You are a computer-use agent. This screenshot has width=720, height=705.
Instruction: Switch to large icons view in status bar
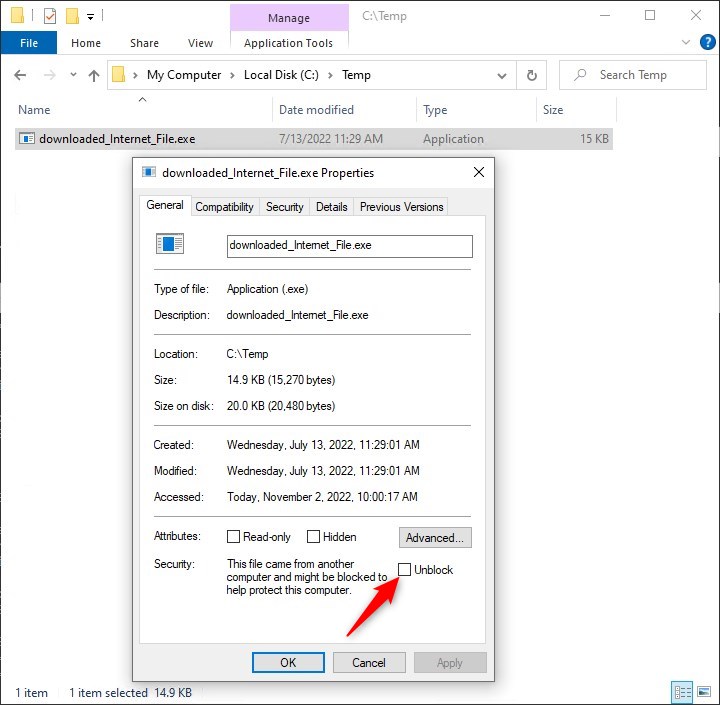[704, 692]
